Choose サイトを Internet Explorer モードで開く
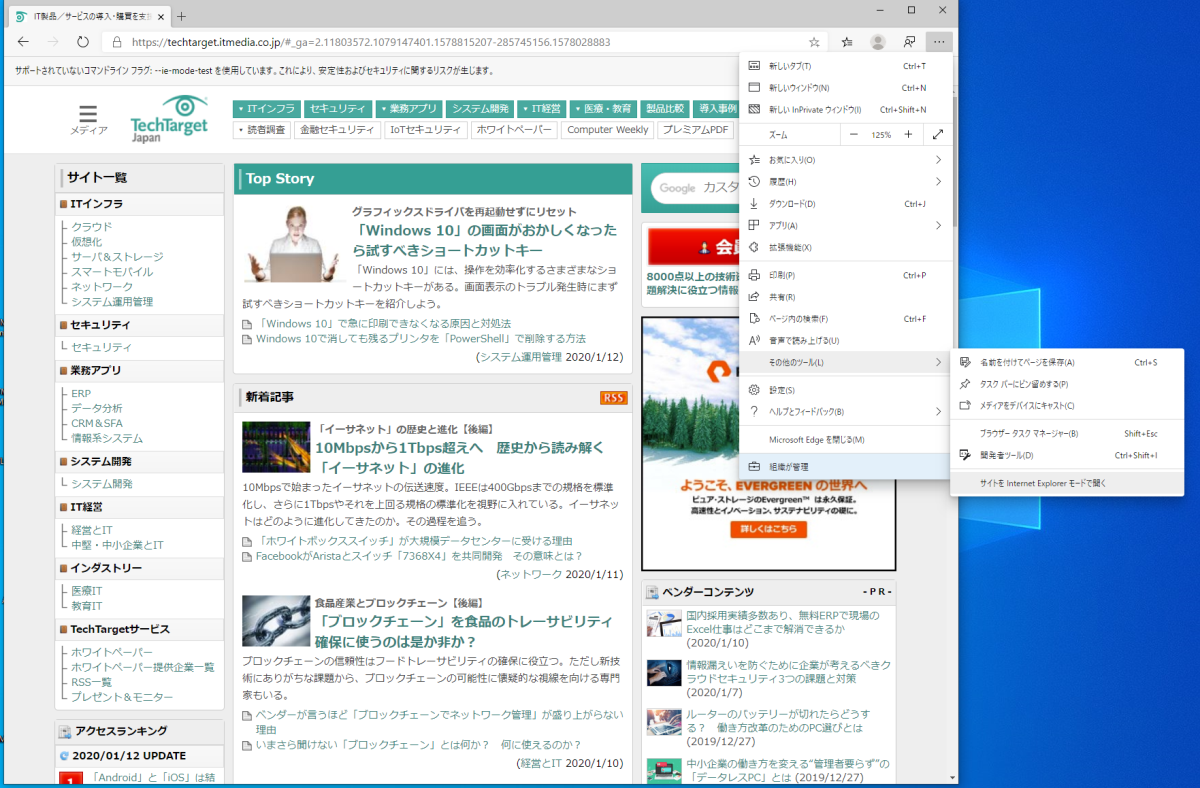 click(x=1067, y=483)
